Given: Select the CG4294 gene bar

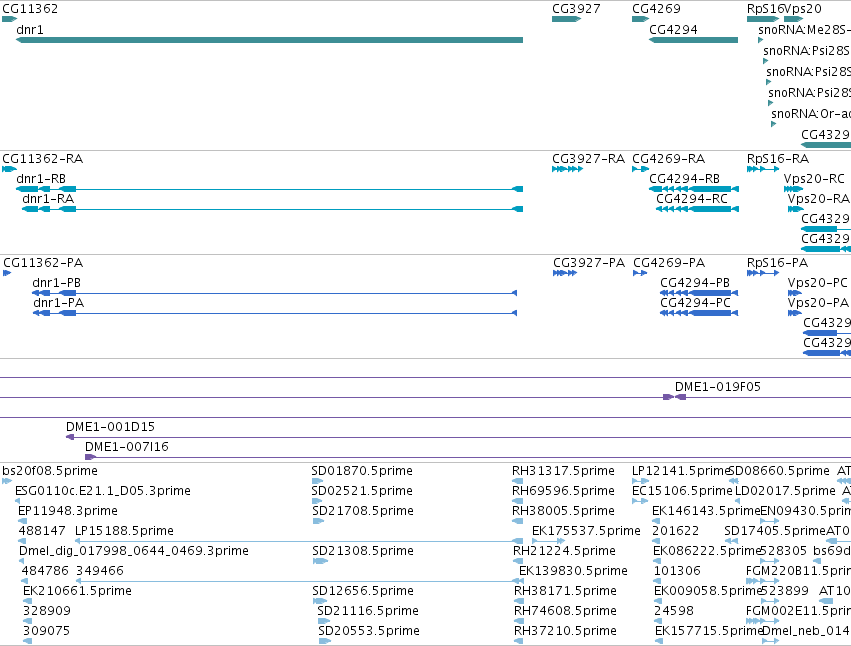Looking at the screenshot, I should coord(694,40).
